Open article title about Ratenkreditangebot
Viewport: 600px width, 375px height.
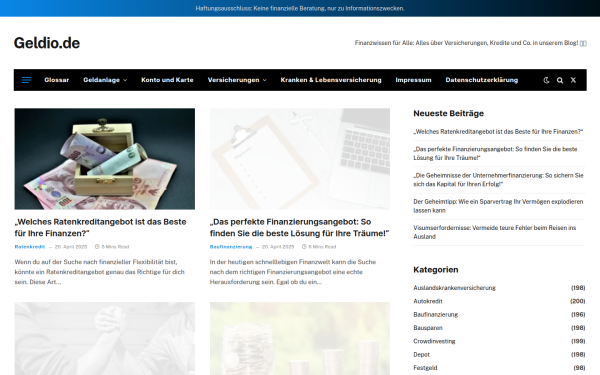[x=101, y=227]
